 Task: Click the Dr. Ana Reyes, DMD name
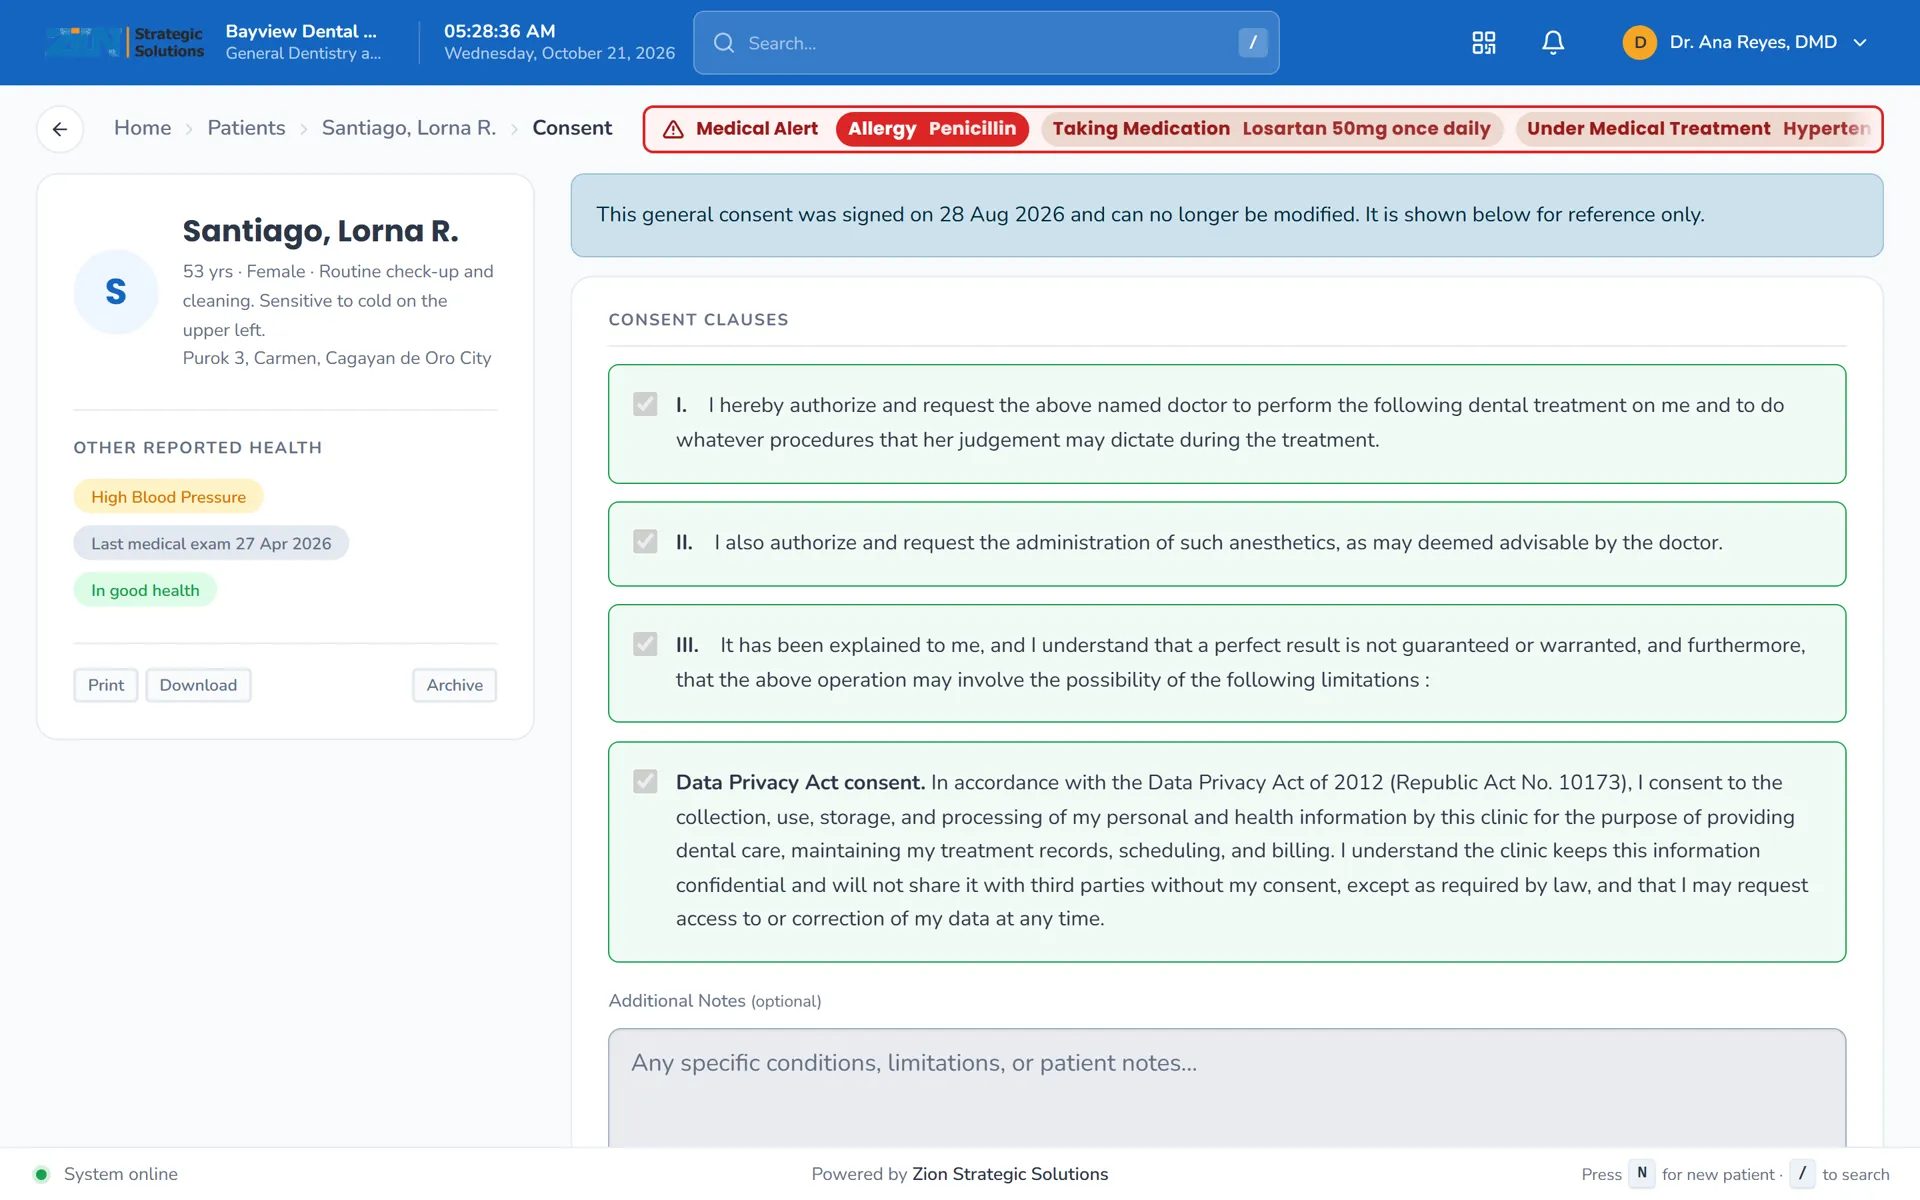click(x=1753, y=42)
